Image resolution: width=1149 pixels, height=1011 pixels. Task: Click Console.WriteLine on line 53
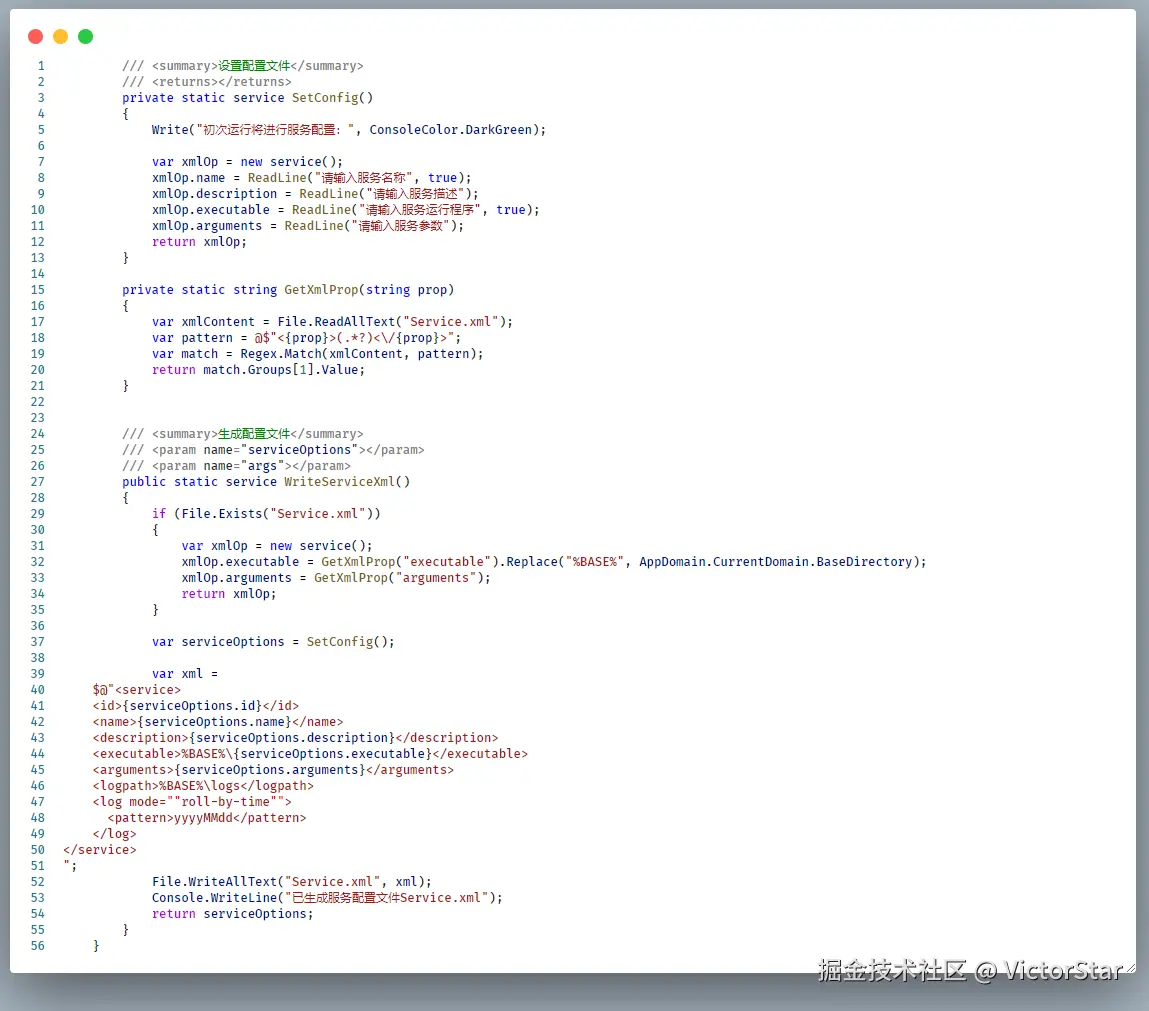[214, 899]
